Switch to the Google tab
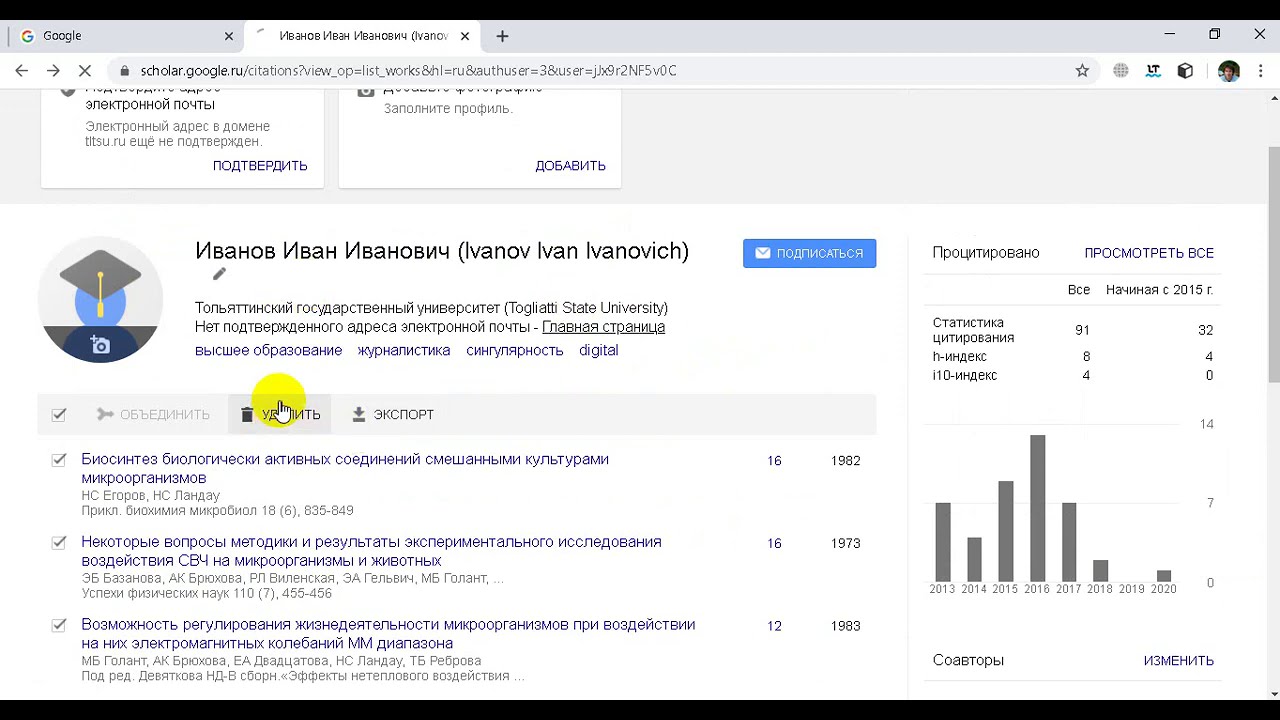This screenshot has width=1280, height=720. 125,36
